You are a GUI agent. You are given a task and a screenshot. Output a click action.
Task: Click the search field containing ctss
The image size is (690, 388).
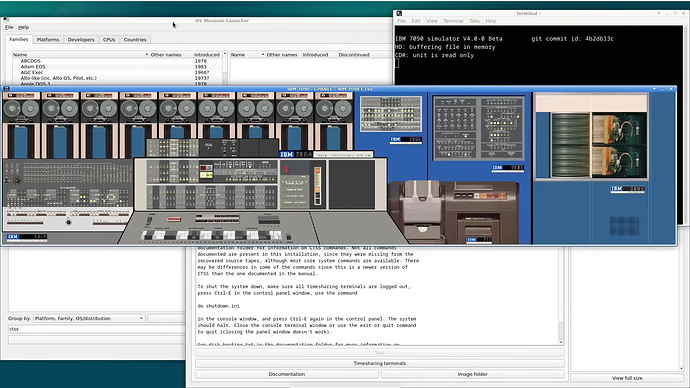tap(97, 329)
